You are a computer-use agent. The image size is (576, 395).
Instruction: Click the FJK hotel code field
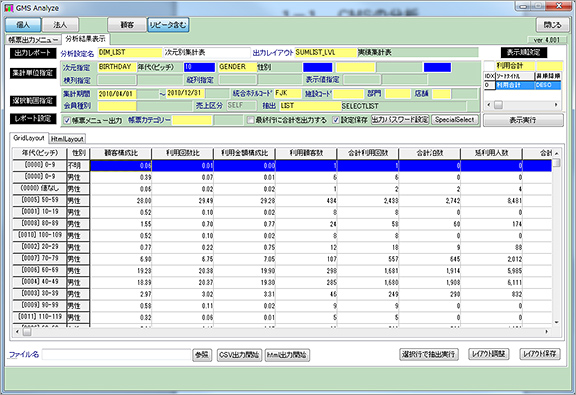coord(288,93)
